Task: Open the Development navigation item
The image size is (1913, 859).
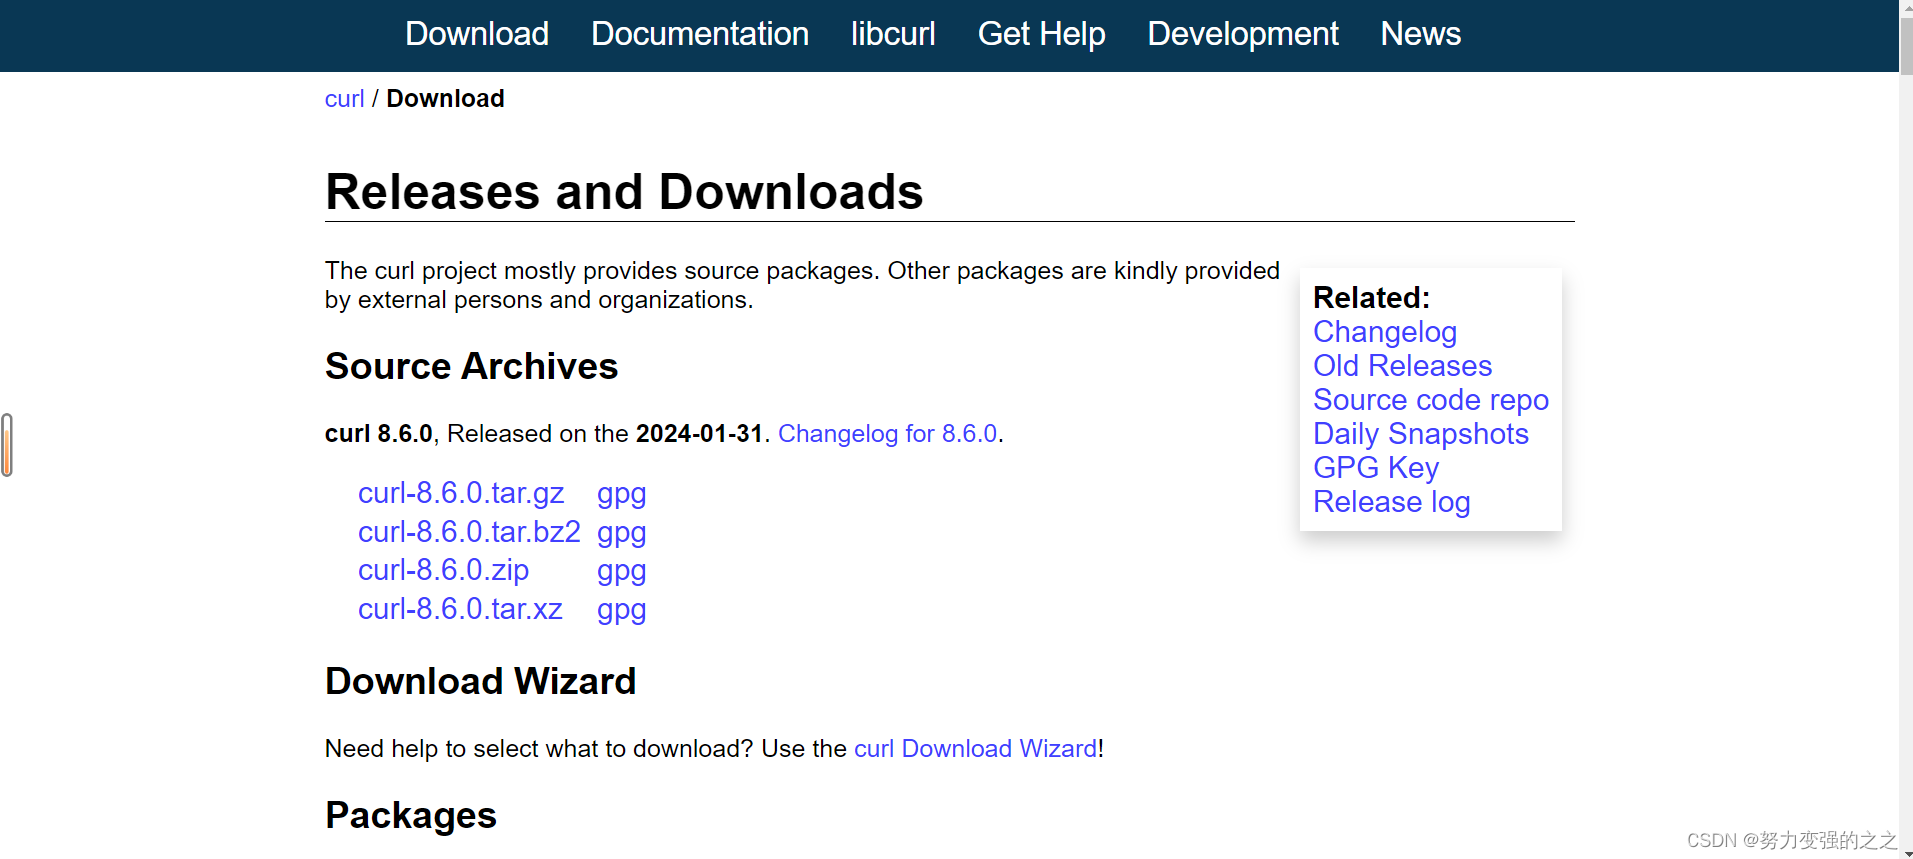Action: click(x=1243, y=34)
